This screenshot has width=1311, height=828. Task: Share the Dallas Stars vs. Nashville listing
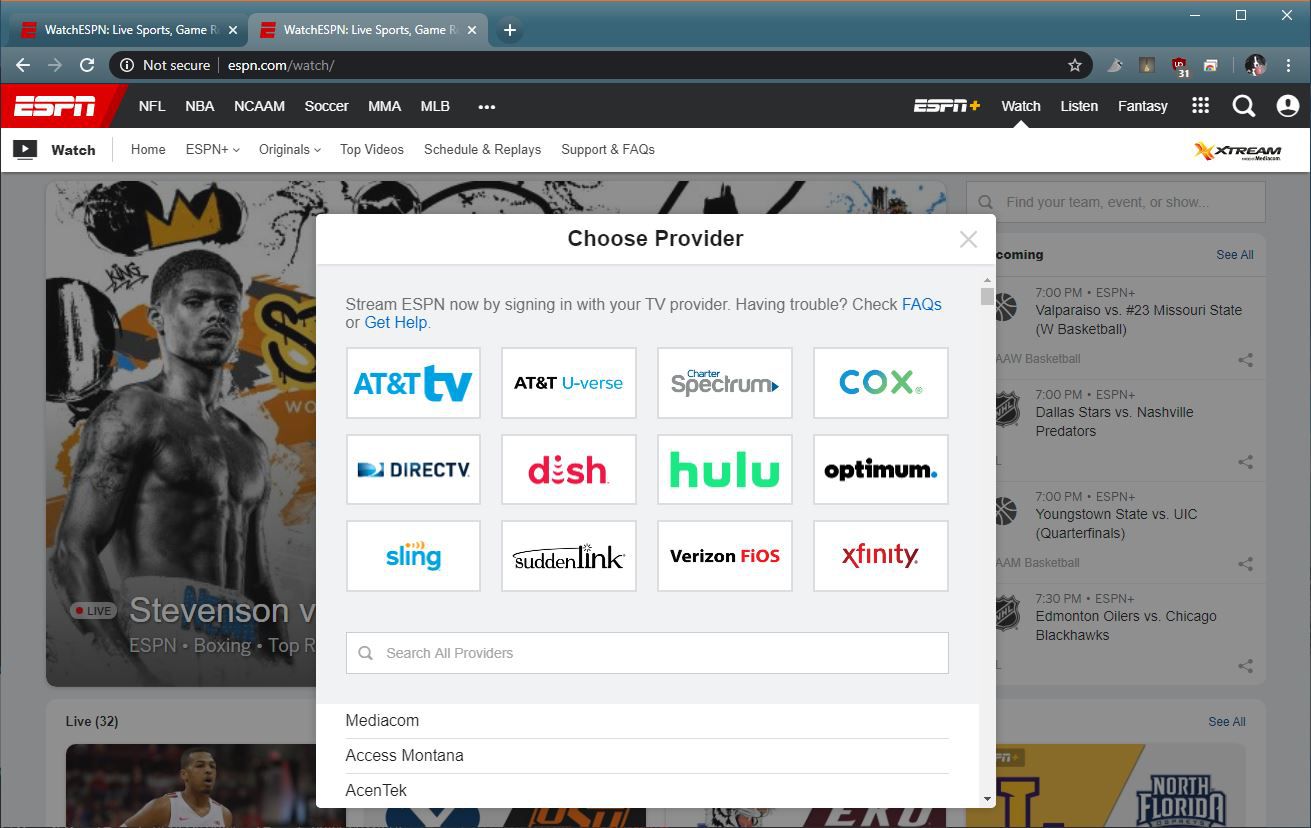pyautogui.click(x=1245, y=462)
